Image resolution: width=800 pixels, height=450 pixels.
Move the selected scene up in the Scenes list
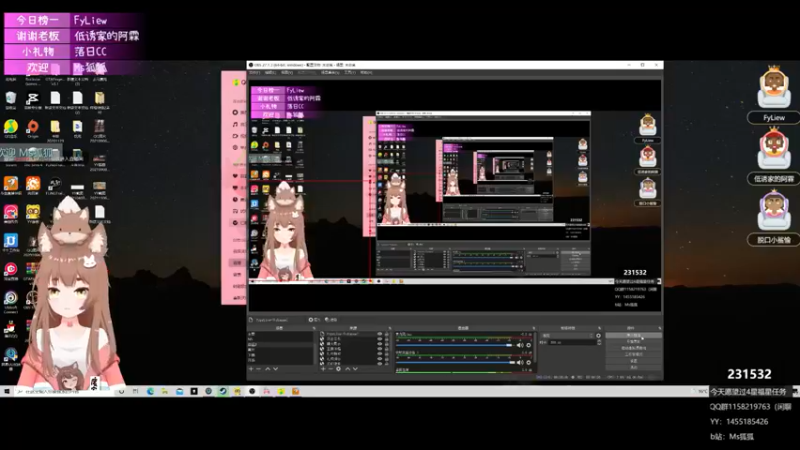pos(267,368)
